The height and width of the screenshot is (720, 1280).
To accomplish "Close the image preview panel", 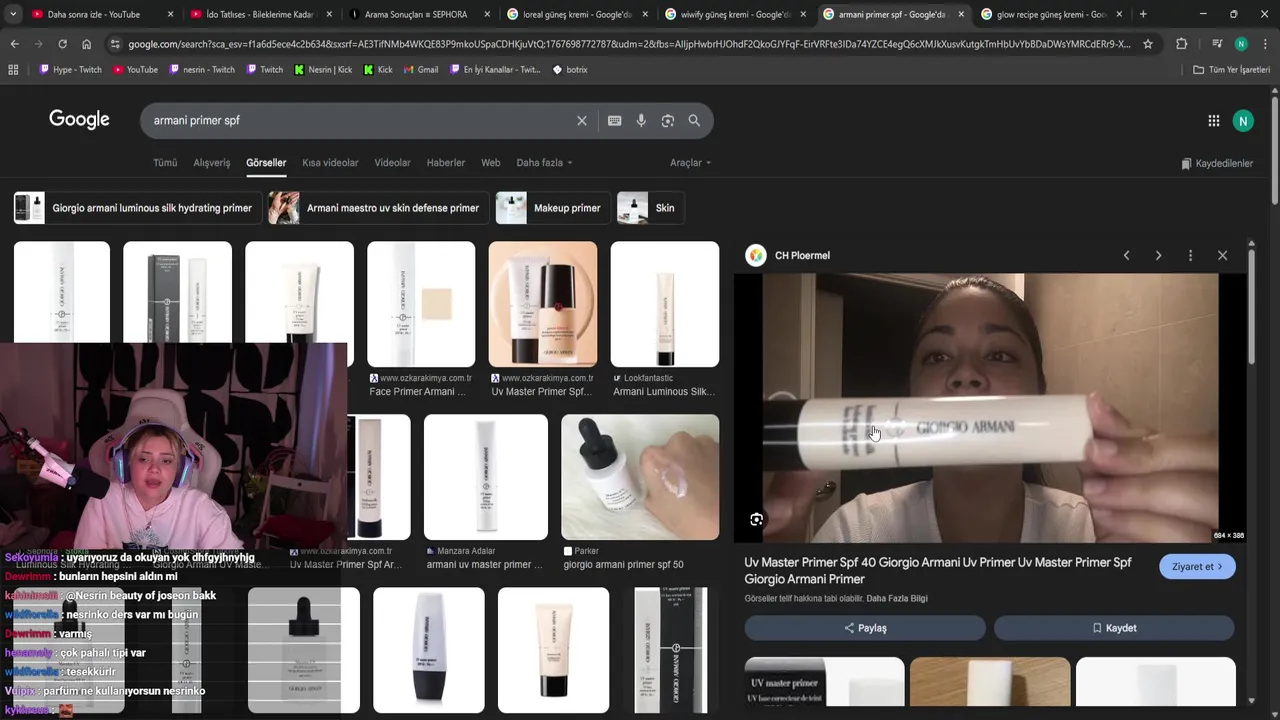I will (x=1222, y=256).
